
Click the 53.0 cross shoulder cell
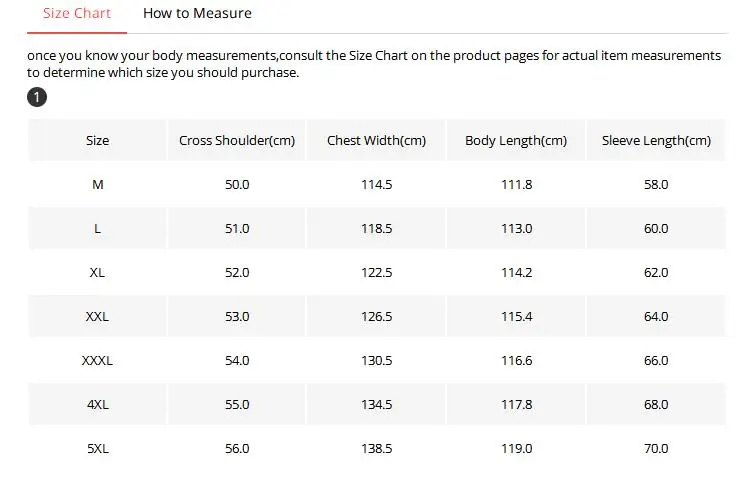[x=237, y=317]
